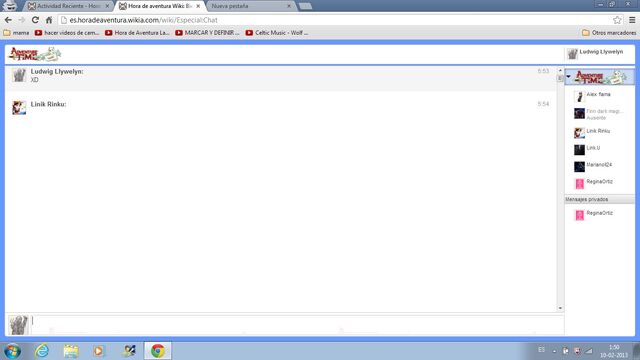Click the Adventure Time wiki logo header
Screen dimensions: 640x360
35,54
